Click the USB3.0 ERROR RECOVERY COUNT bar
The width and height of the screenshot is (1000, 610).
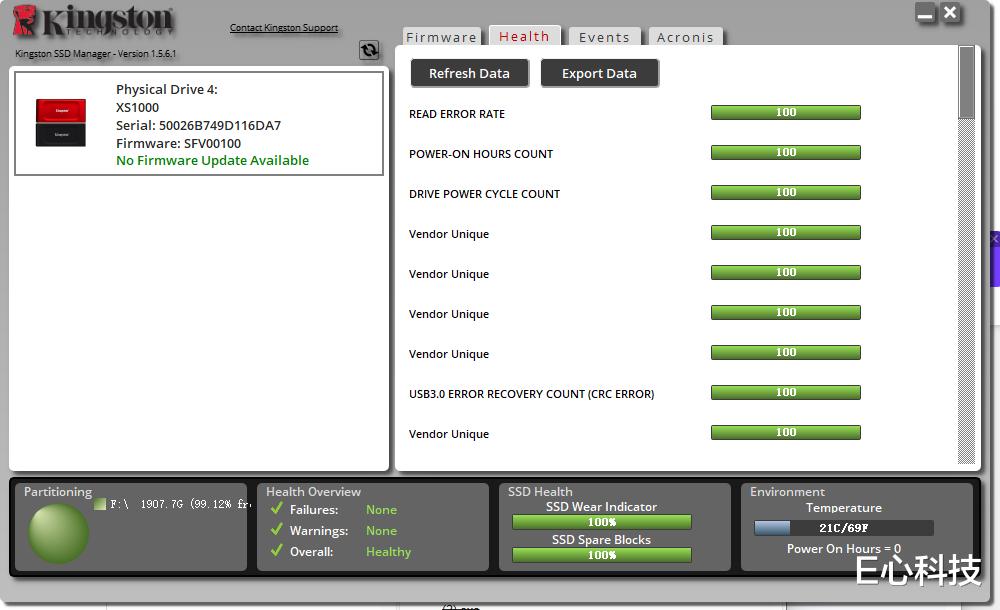[786, 392]
